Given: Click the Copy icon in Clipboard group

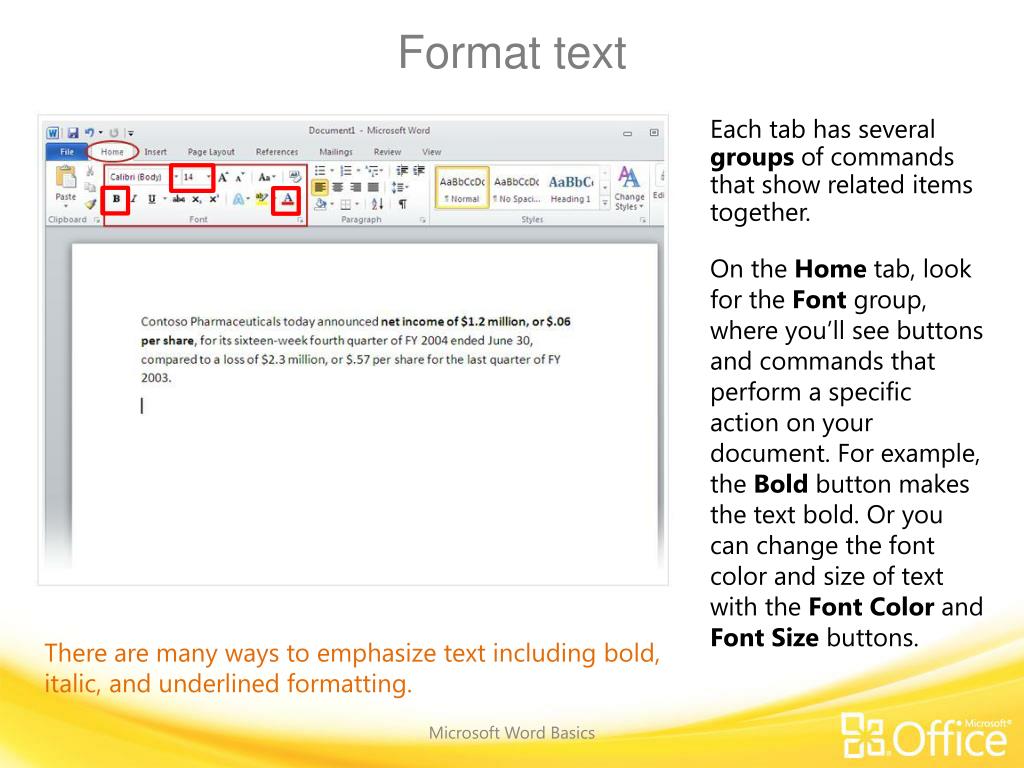Looking at the screenshot, I should (x=90, y=187).
